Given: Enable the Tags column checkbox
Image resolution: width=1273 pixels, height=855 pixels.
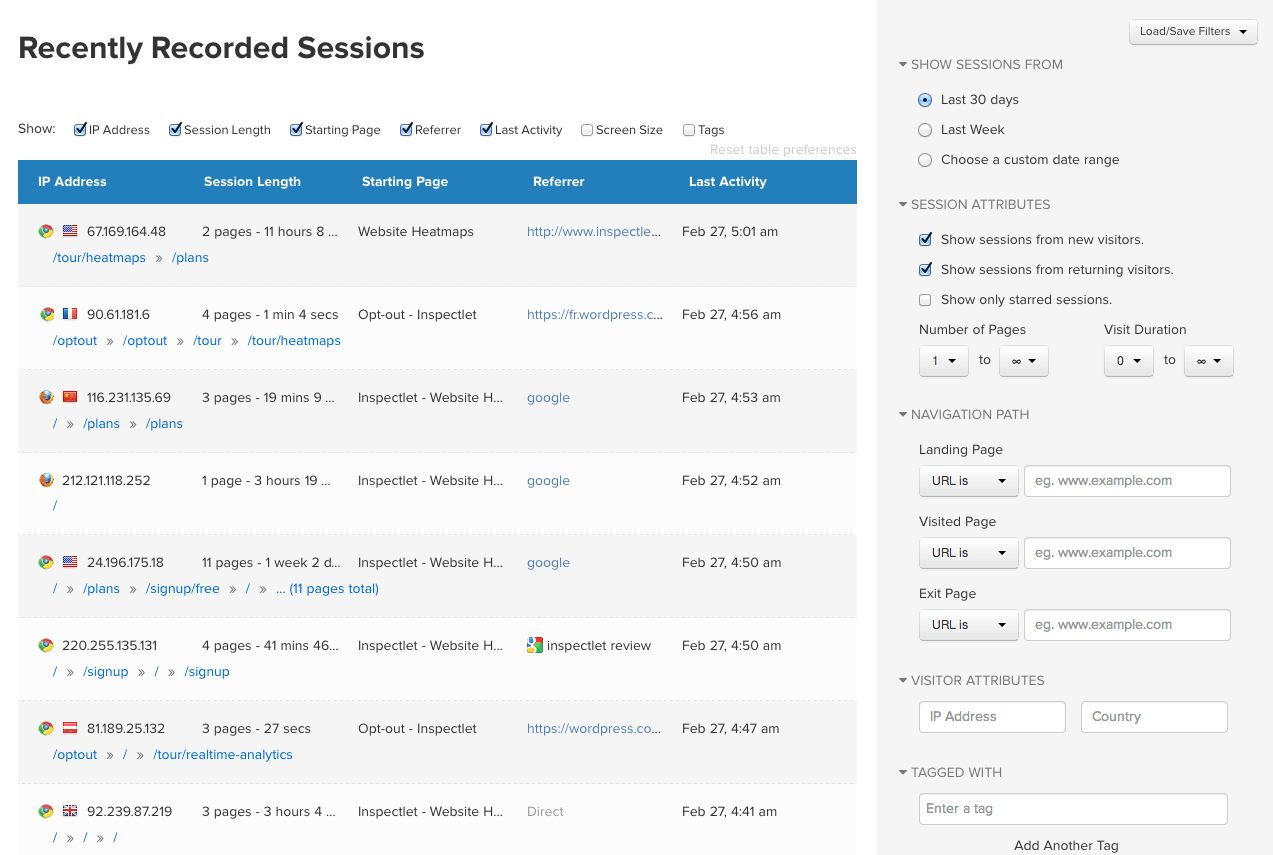Looking at the screenshot, I should [688, 129].
